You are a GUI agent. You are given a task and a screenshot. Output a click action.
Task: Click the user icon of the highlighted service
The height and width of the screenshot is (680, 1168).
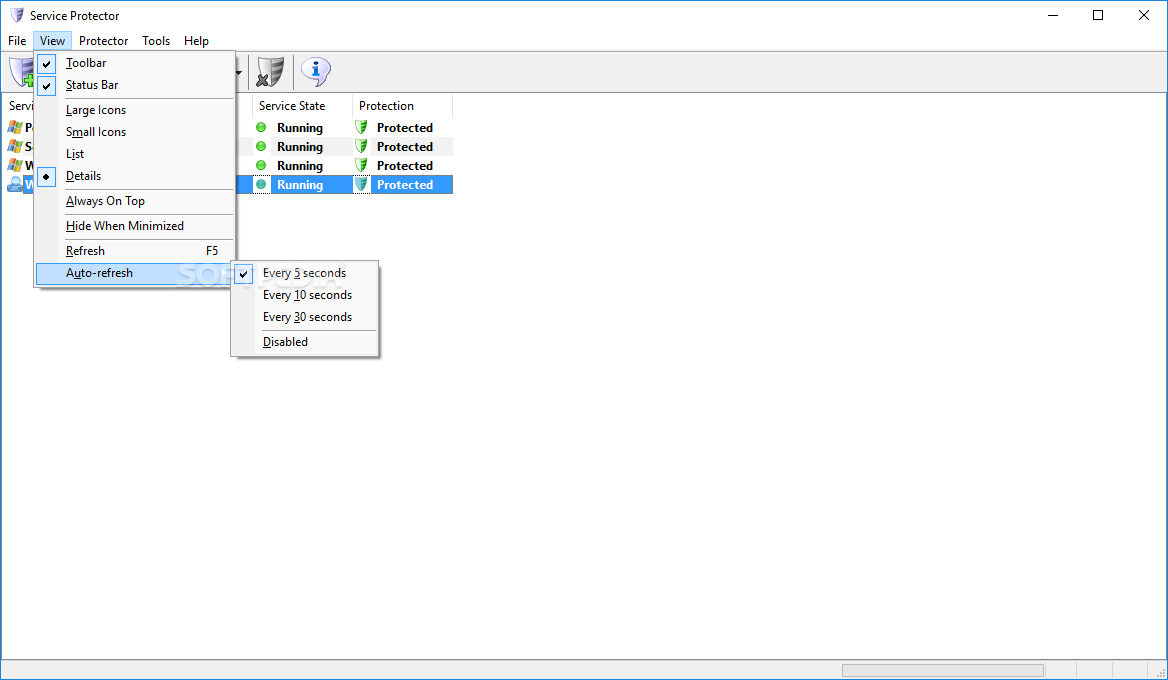coord(15,185)
